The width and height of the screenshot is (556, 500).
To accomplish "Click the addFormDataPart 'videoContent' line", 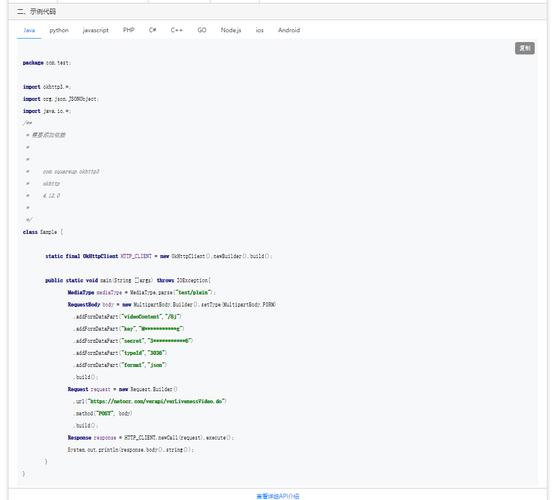I will [x=128, y=316].
